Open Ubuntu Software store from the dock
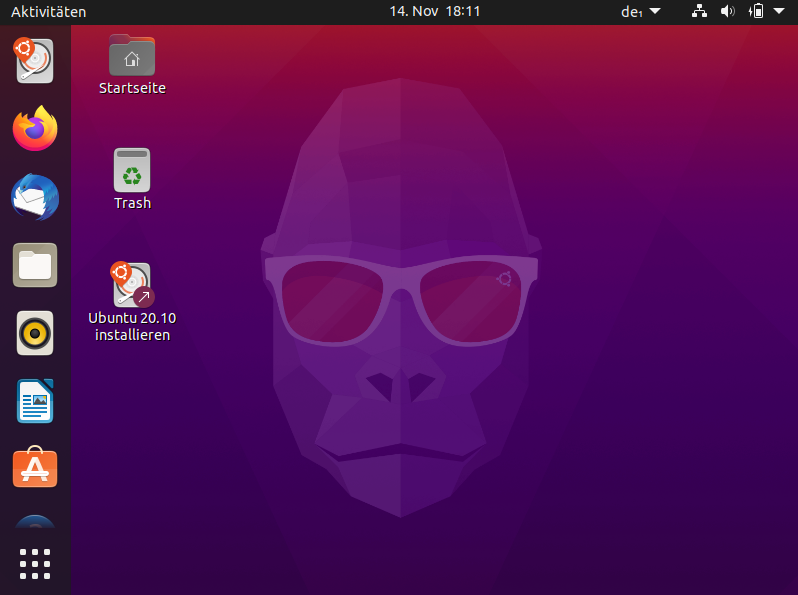Screen dimensions: 798x595 pyautogui.click(x=35, y=467)
